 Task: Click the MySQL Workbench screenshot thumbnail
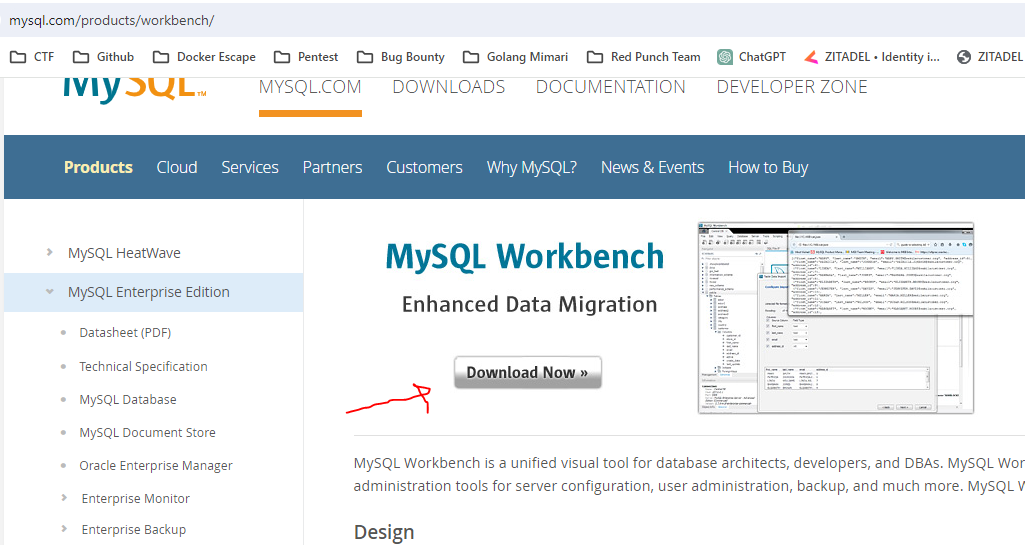click(x=835, y=318)
